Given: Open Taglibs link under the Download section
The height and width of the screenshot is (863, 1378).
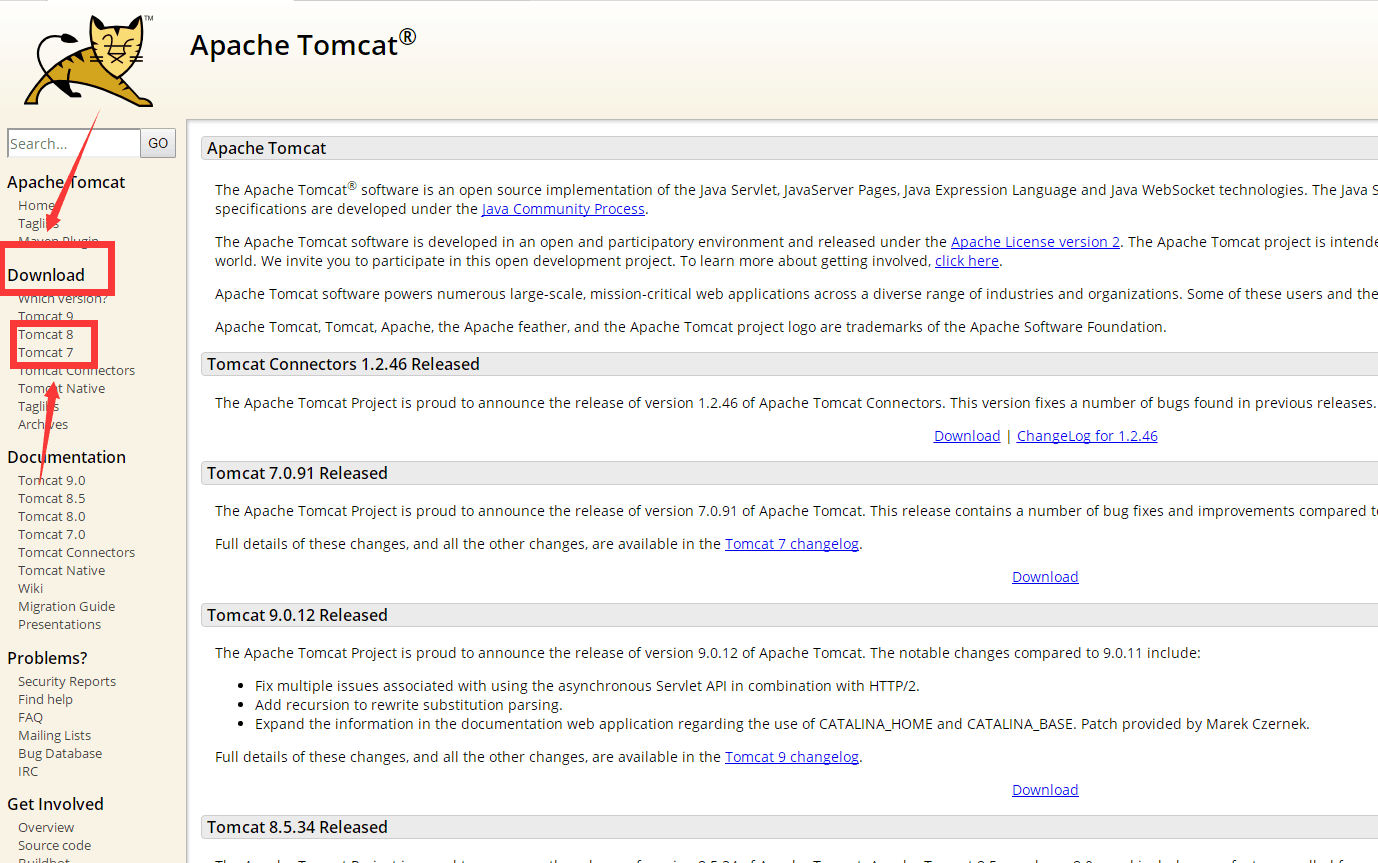Looking at the screenshot, I should (38, 406).
